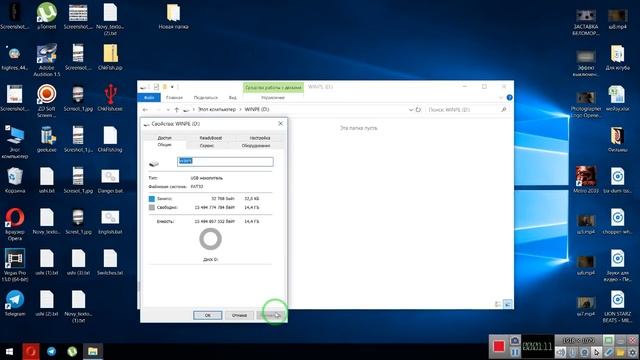Open Opera from the taskbar

tap(31, 351)
